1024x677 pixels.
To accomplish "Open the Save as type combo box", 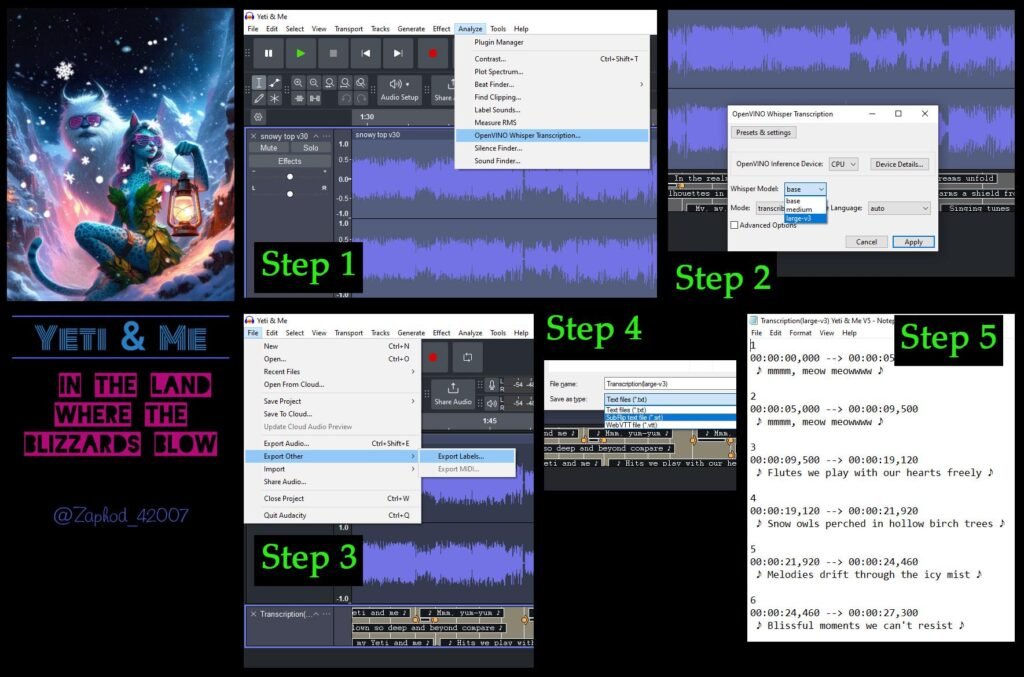I will click(669, 399).
